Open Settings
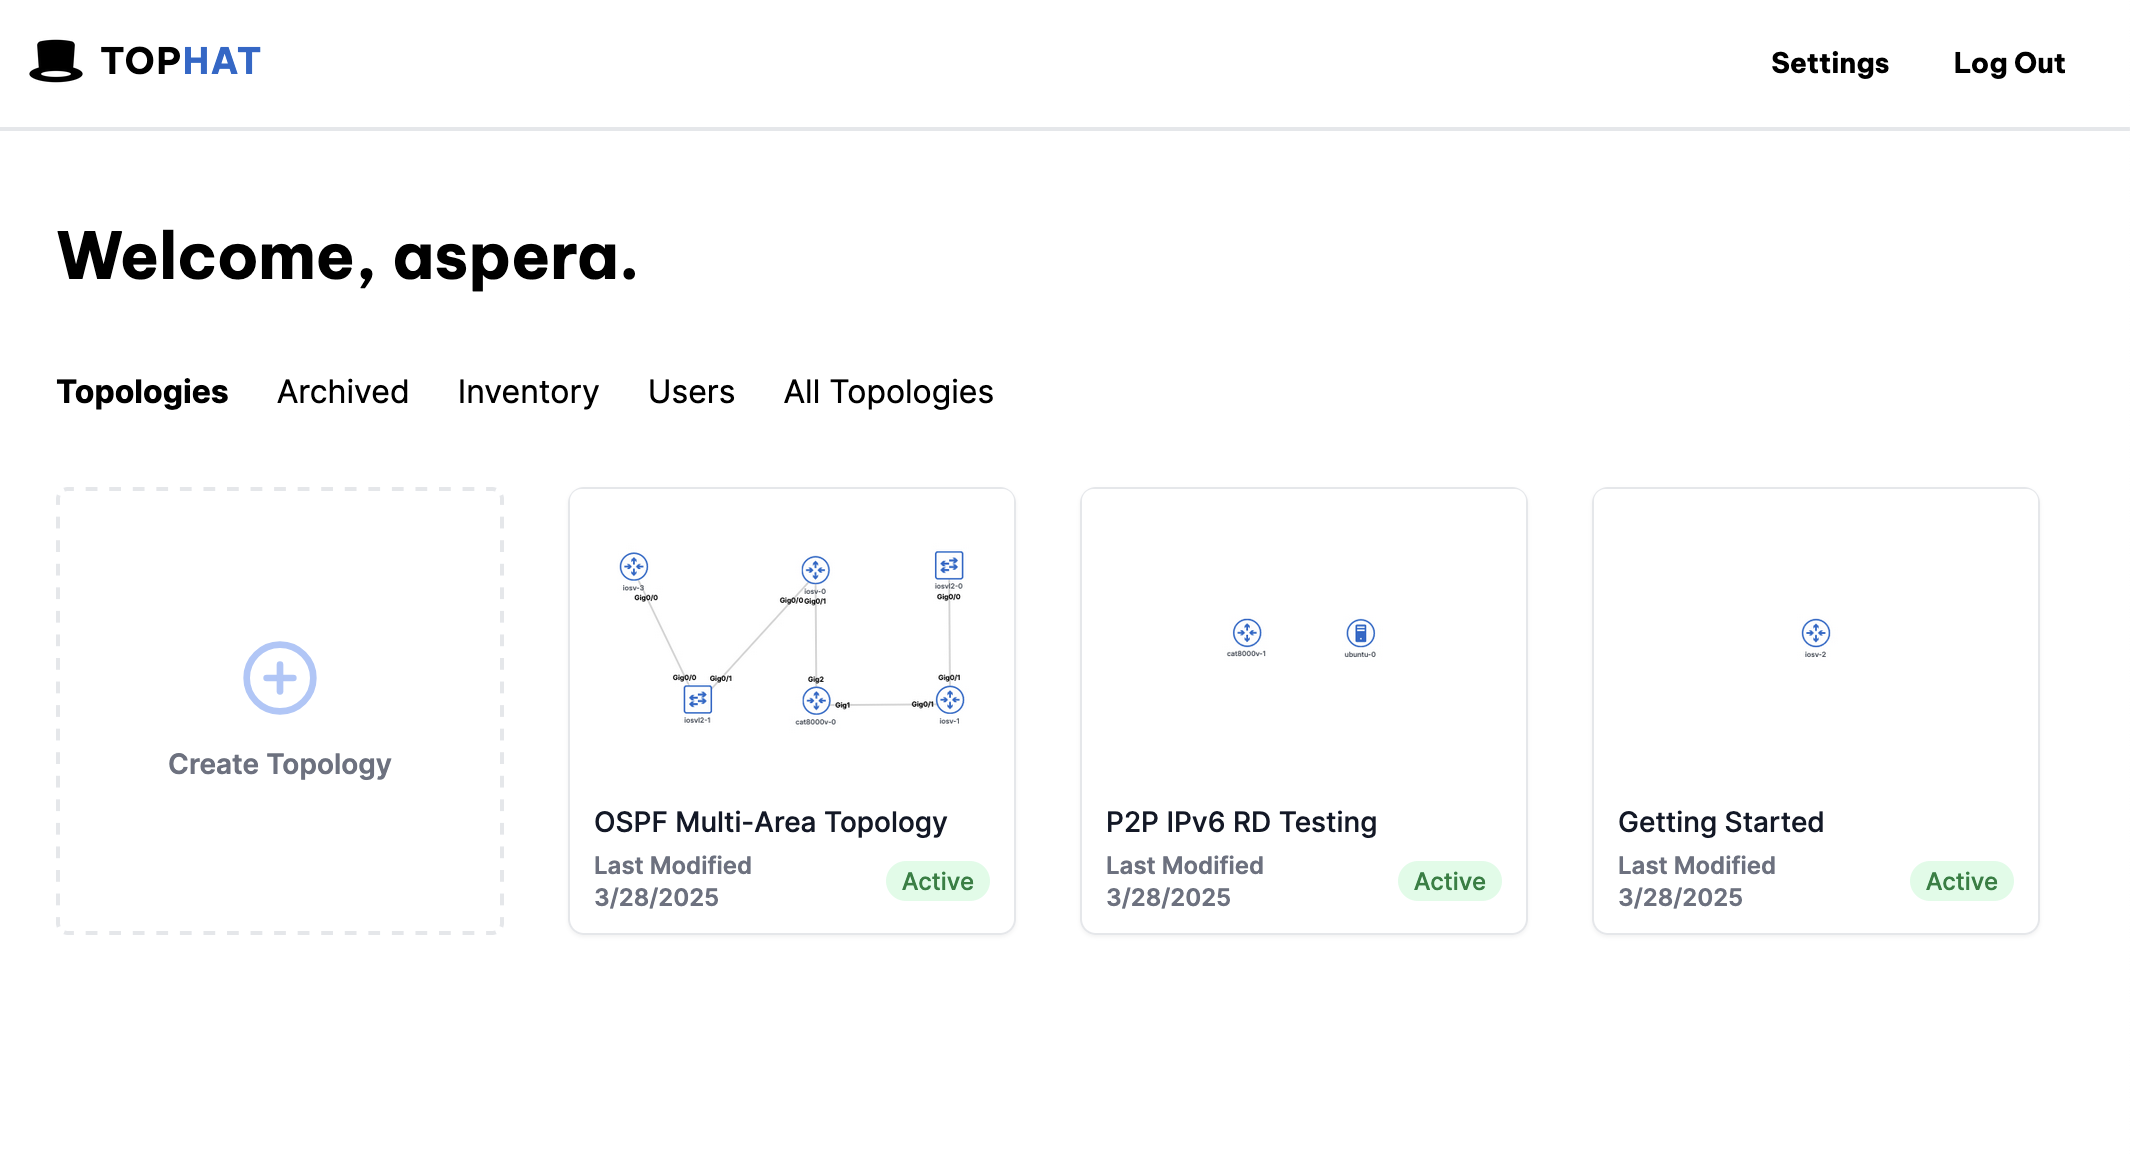2130x1156 pixels. pos(1829,62)
